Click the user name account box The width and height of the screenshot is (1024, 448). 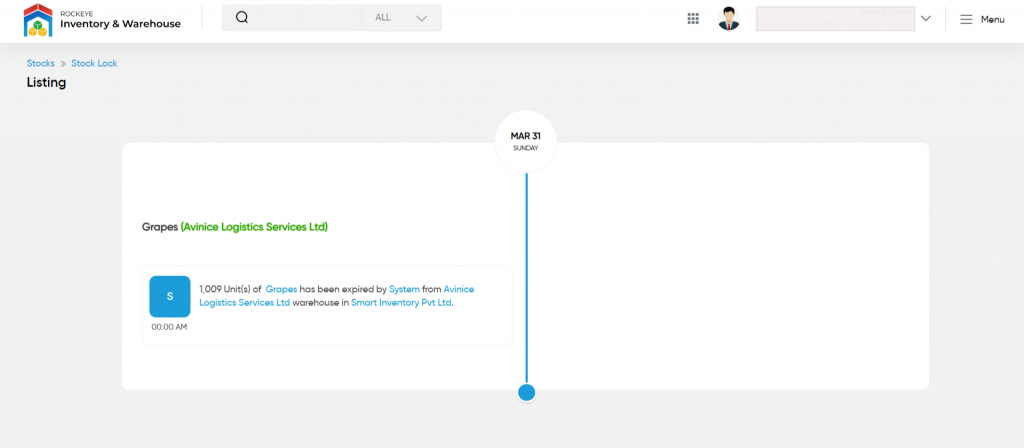point(835,18)
